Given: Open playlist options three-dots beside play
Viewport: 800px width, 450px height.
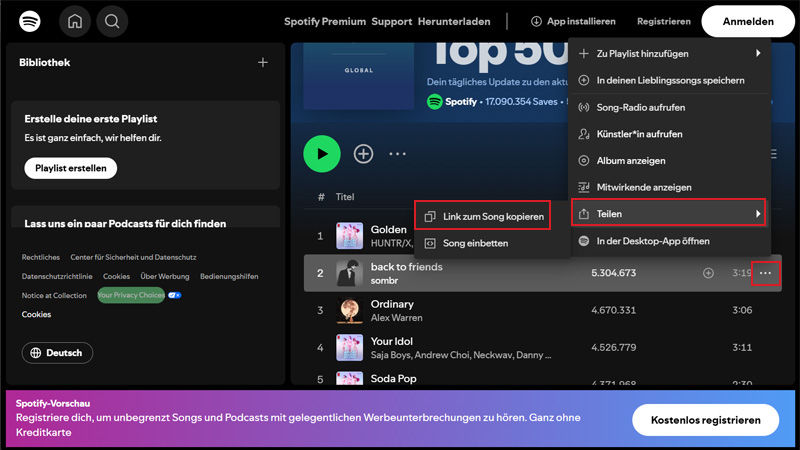Looking at the screenshot, I should [397, 154].
